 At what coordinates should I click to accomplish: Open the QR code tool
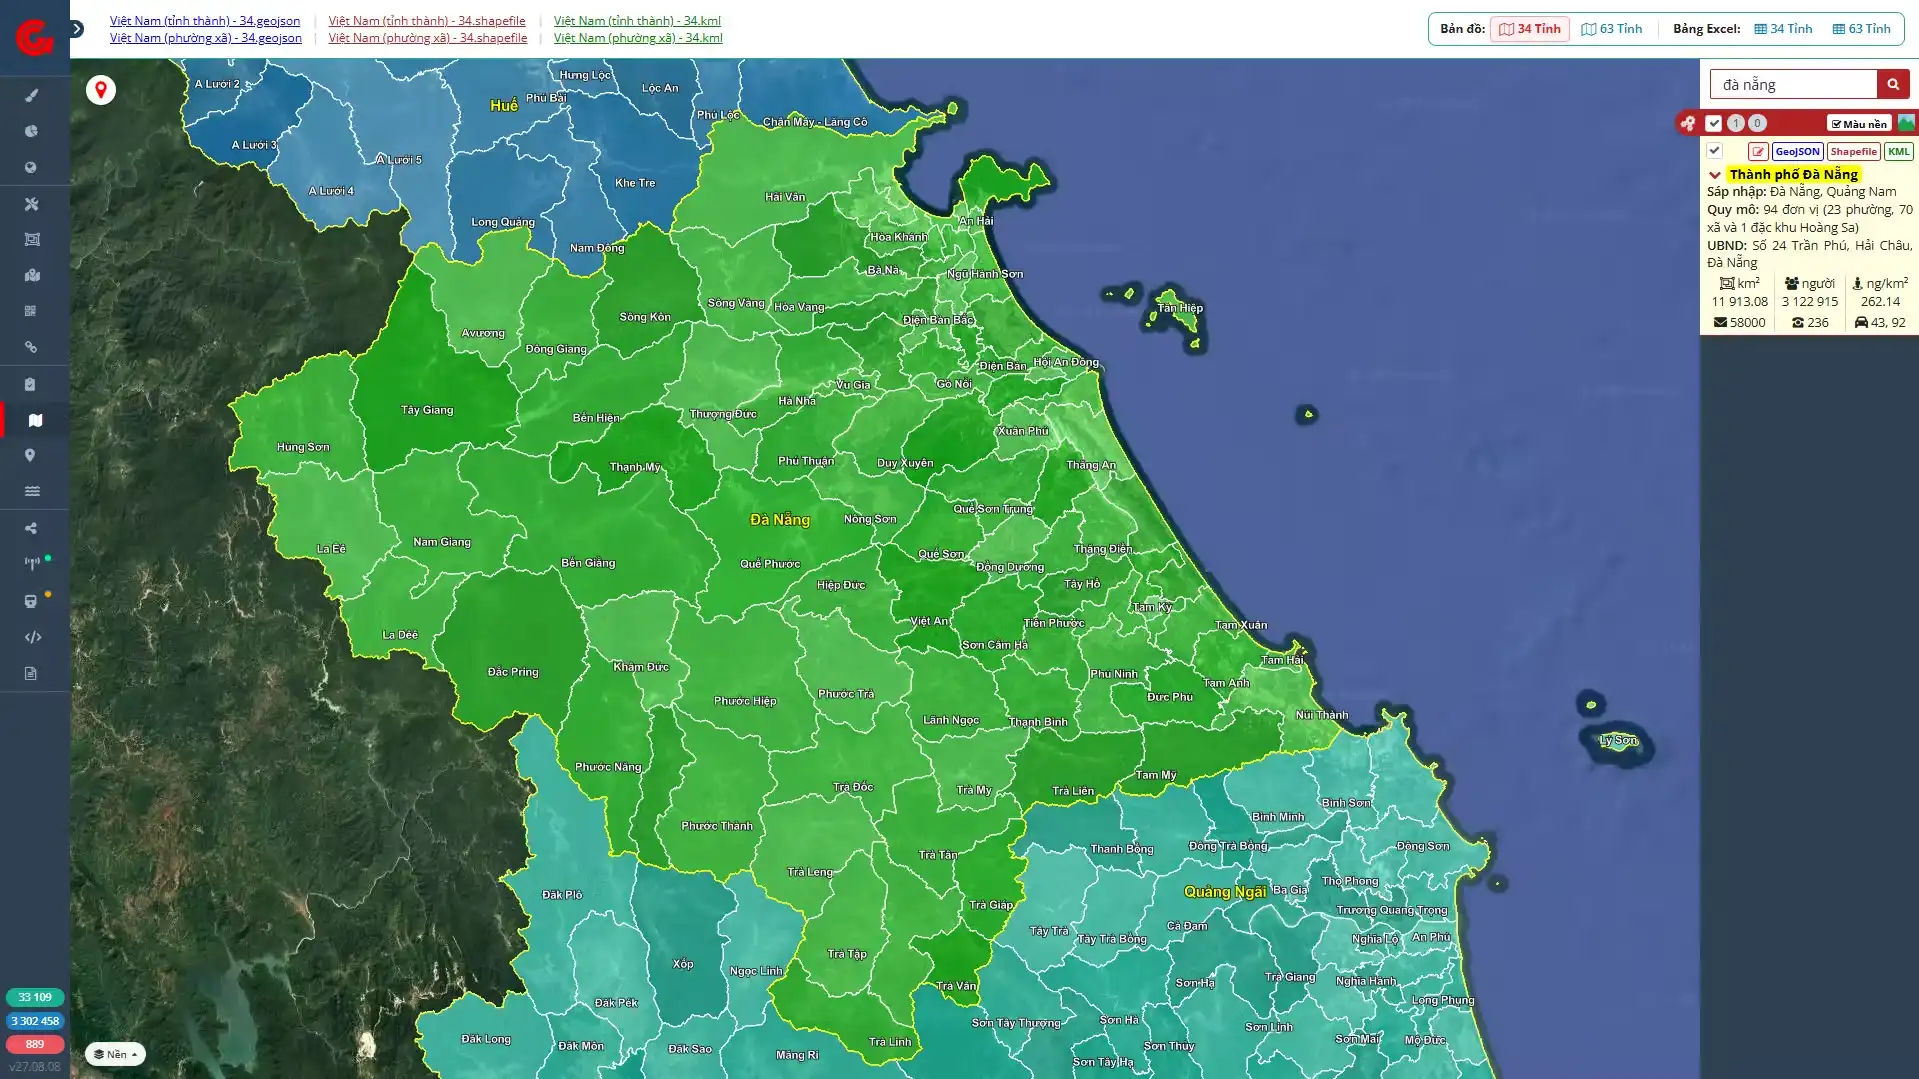(x=31, y=311)
